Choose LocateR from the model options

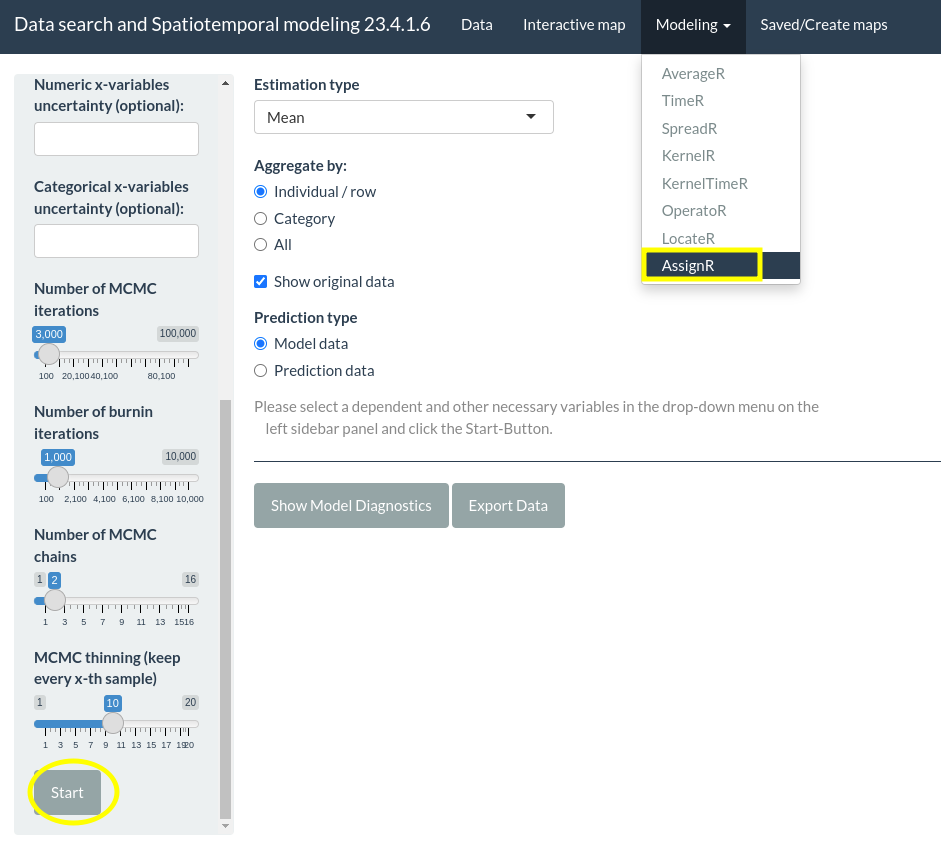click(x=688, y=238)
